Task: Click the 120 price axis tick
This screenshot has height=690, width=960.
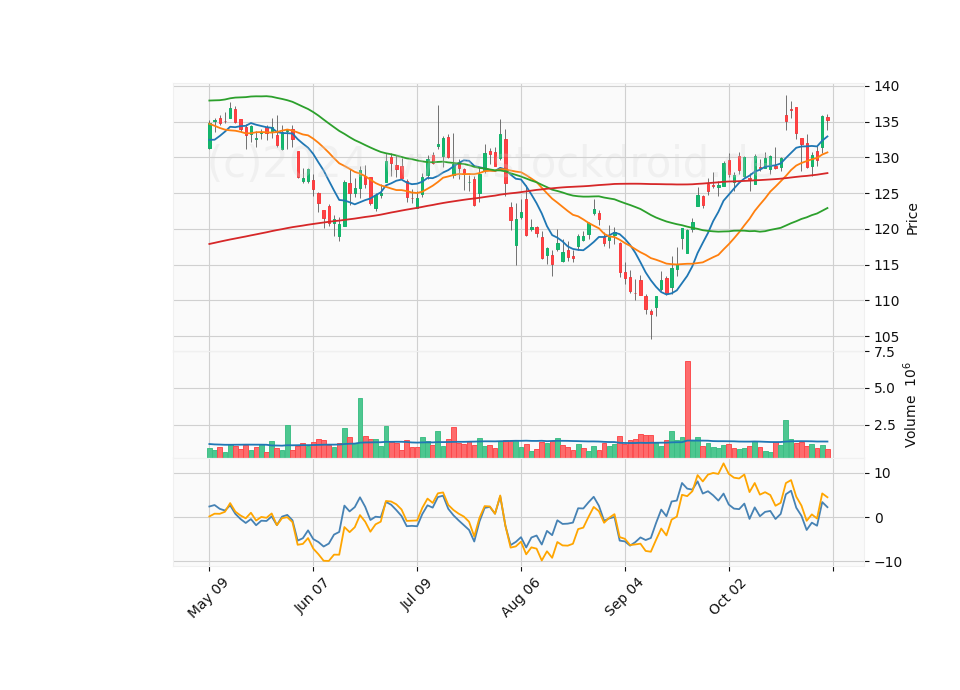Action: (x=887, y=230)
